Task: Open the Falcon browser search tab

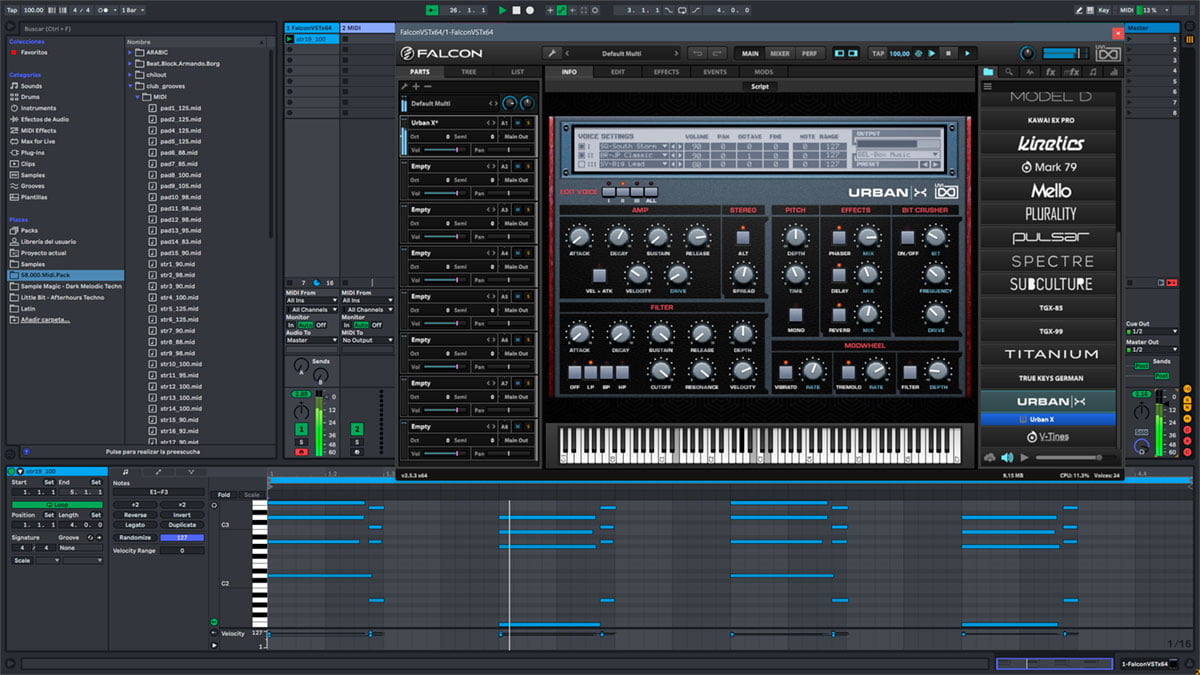Action: coord(1009,72)
